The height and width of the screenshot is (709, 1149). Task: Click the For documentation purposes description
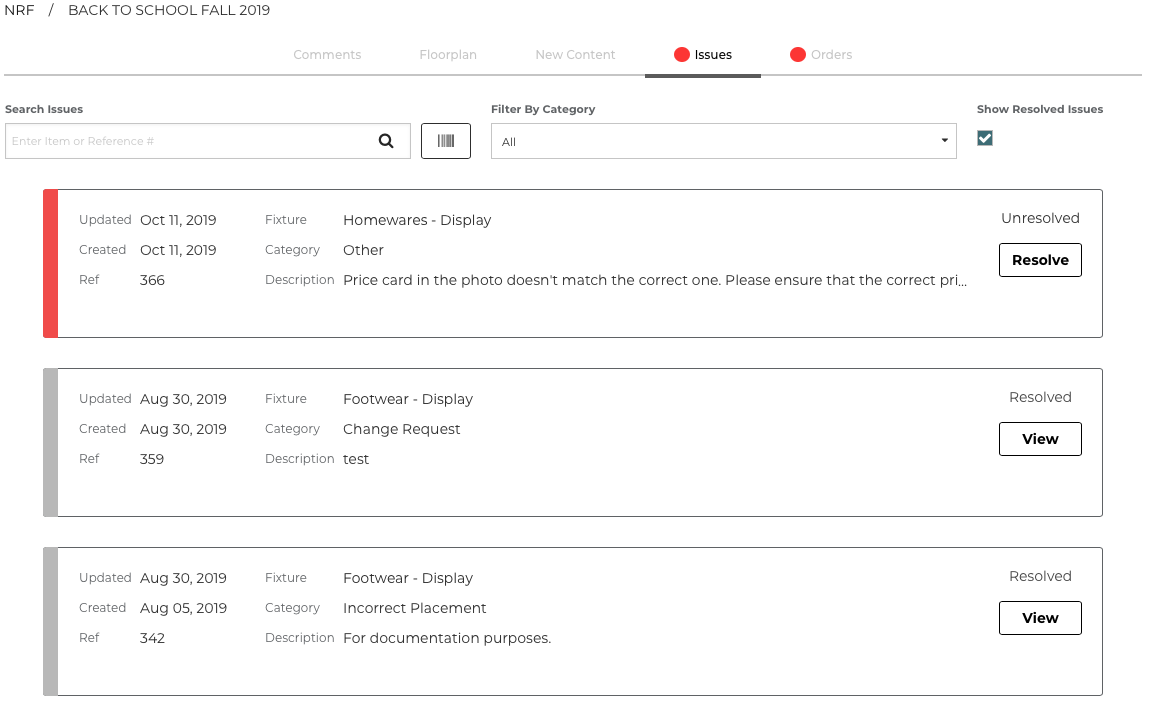(447, 638)
